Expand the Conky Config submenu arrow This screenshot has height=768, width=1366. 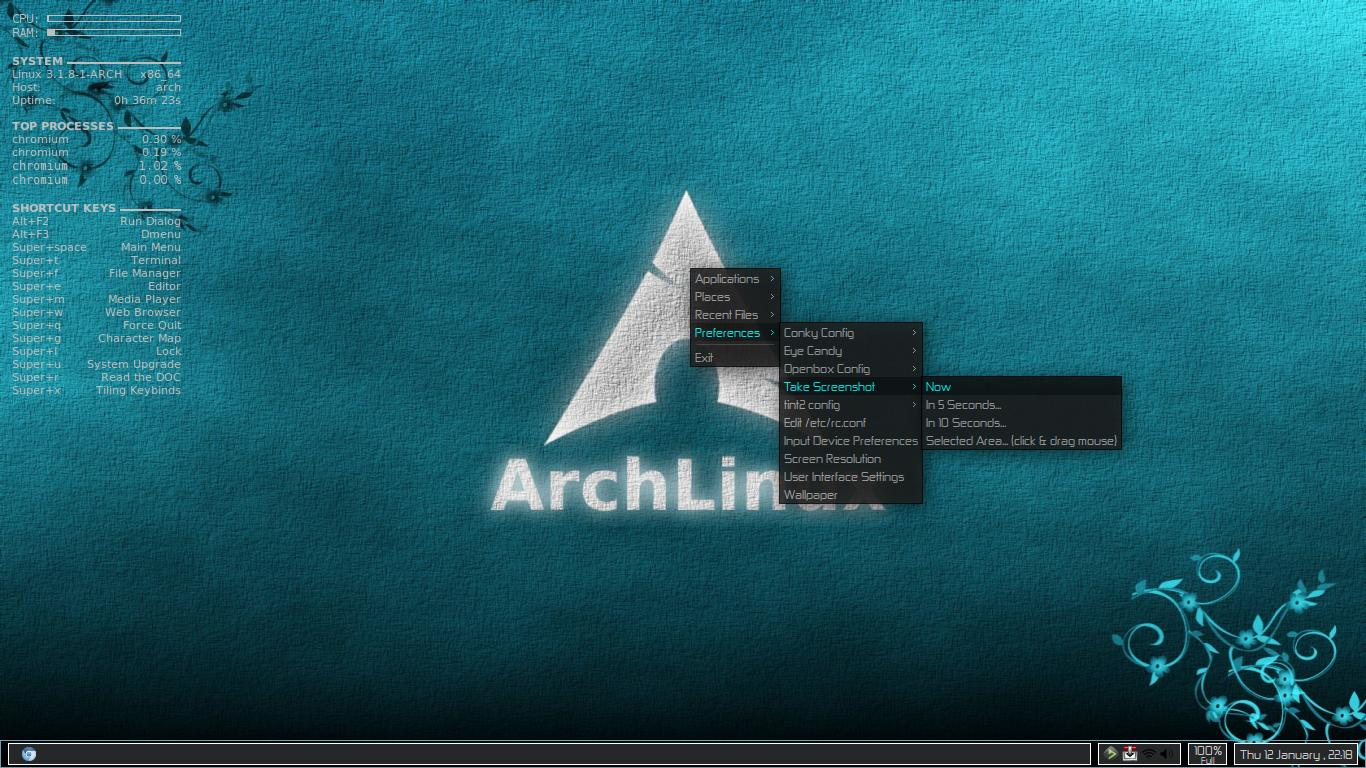click(914, 333)
